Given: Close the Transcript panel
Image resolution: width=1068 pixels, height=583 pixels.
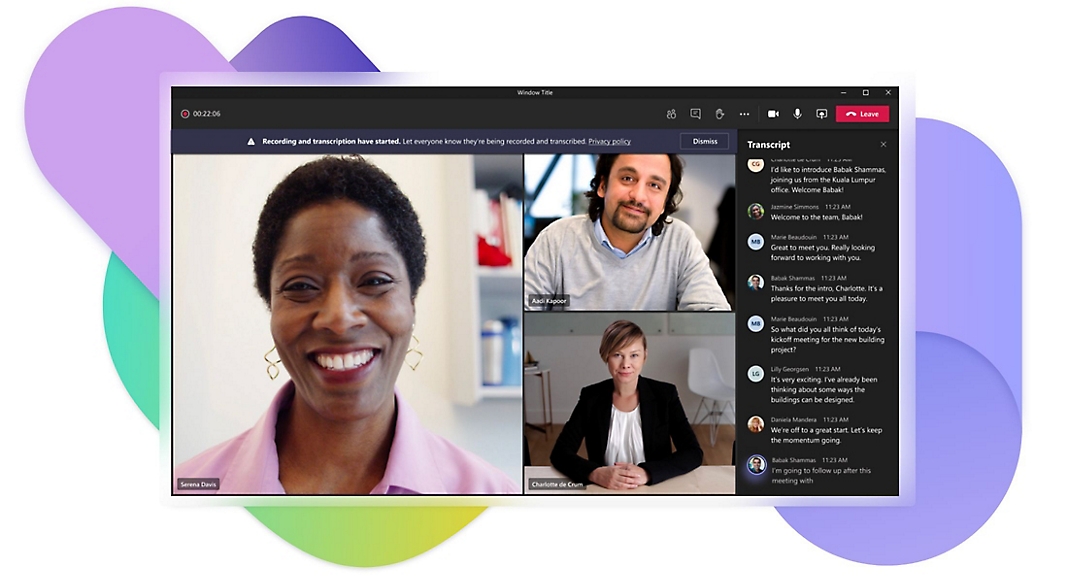Looking at the screenshot, I should [x=883, y=145].
